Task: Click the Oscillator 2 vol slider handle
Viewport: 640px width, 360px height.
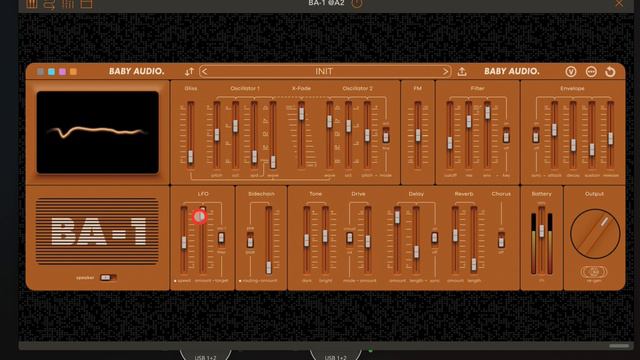Action: pyautogui.click(x=348, y=126)
